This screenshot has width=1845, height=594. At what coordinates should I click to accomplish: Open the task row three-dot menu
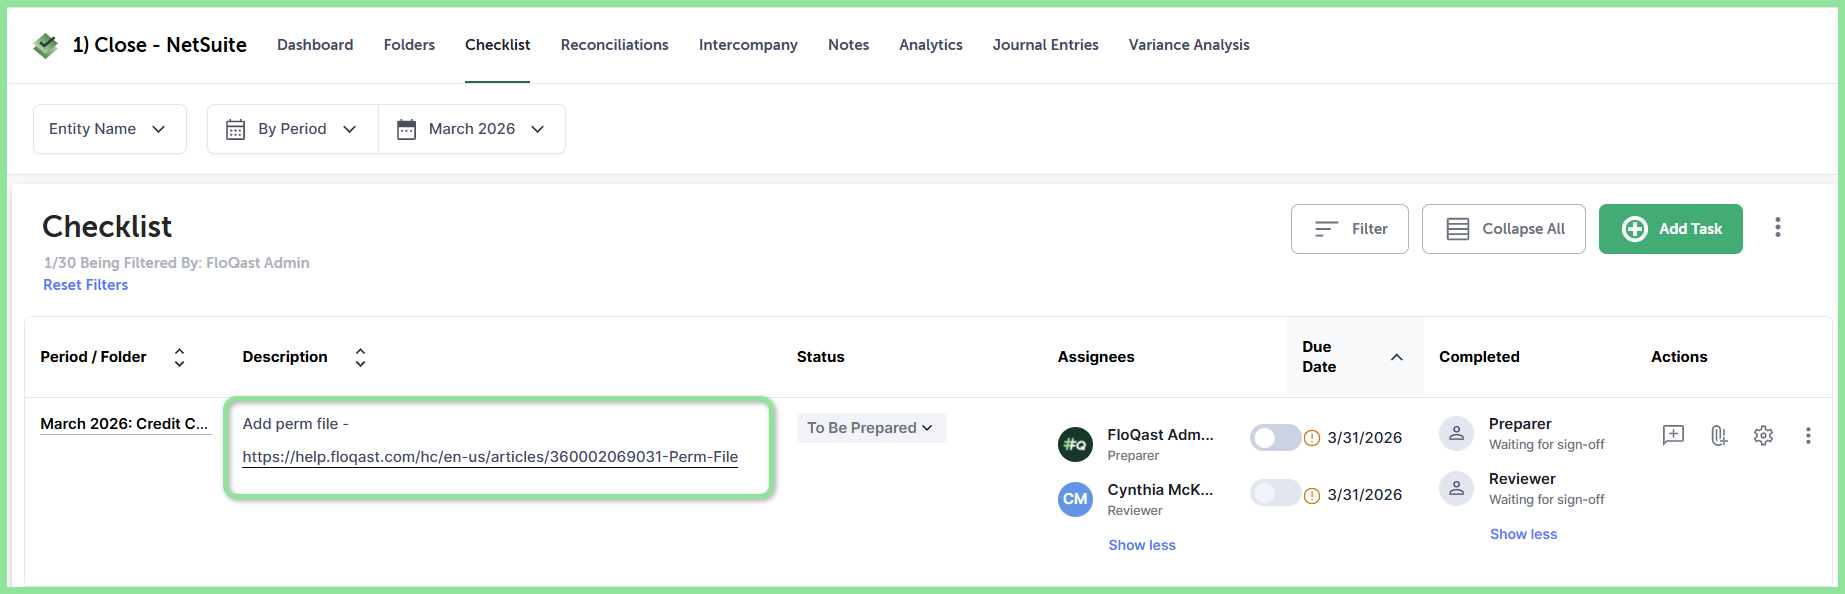[x=1808, y=435]
